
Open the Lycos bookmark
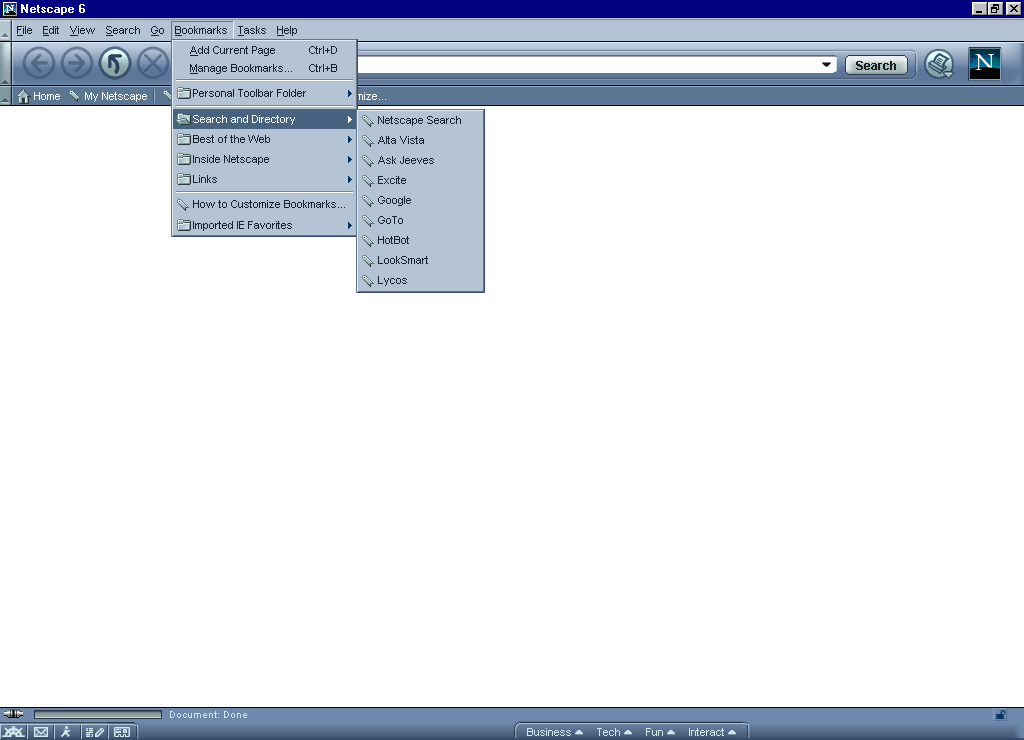[421, 280]
